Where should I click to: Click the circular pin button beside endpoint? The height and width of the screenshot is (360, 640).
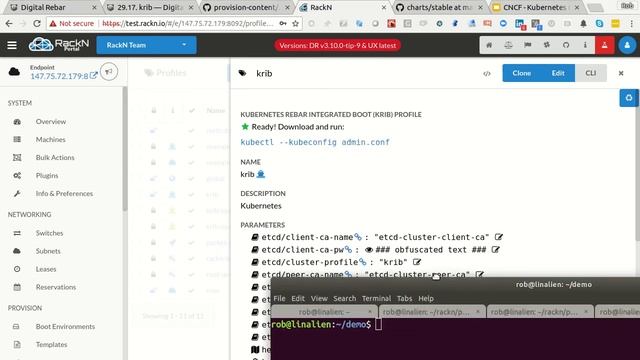(109, 71)
